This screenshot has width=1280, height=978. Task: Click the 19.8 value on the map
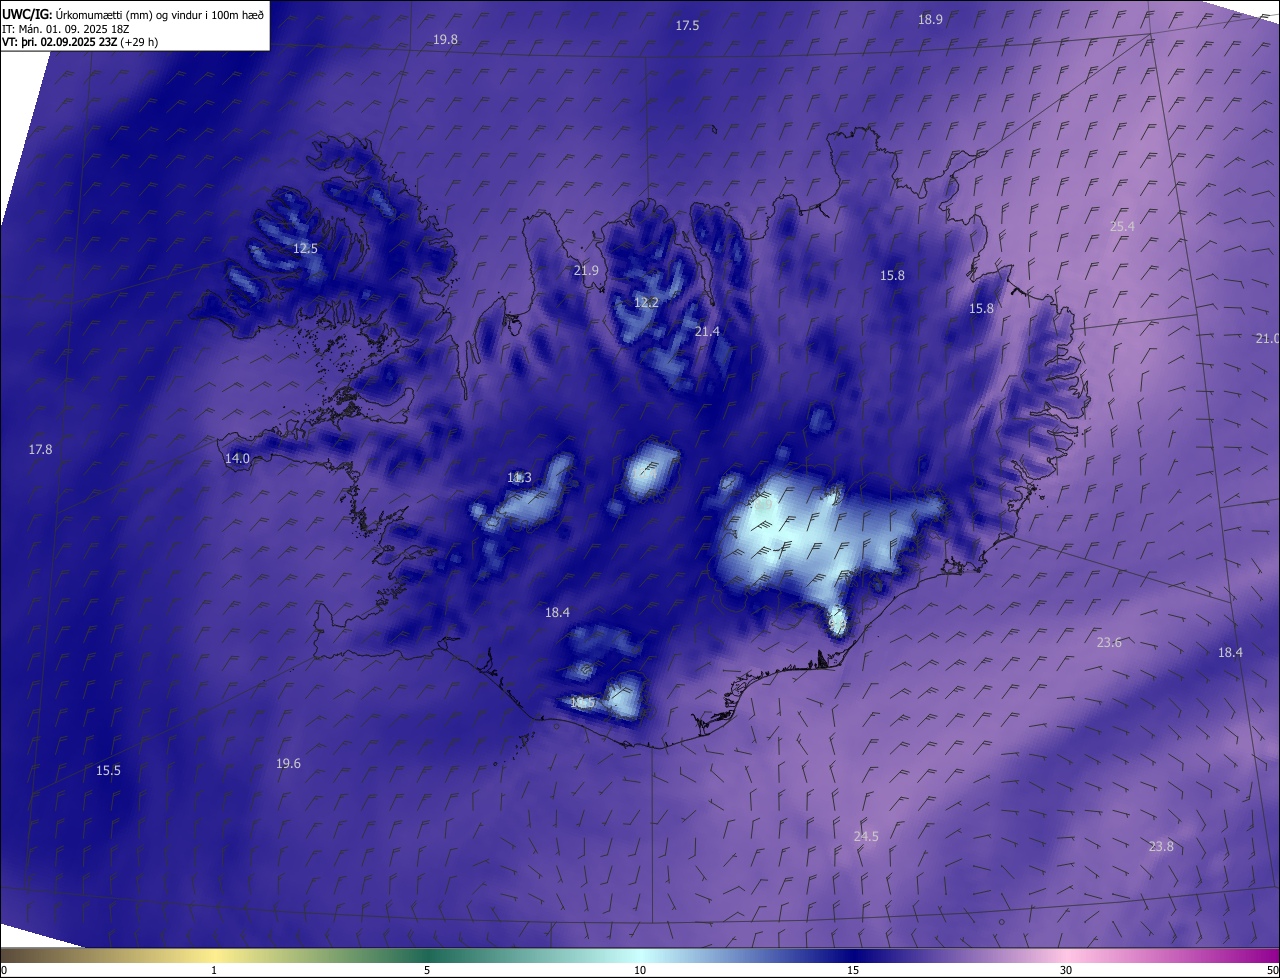[446, 40]
